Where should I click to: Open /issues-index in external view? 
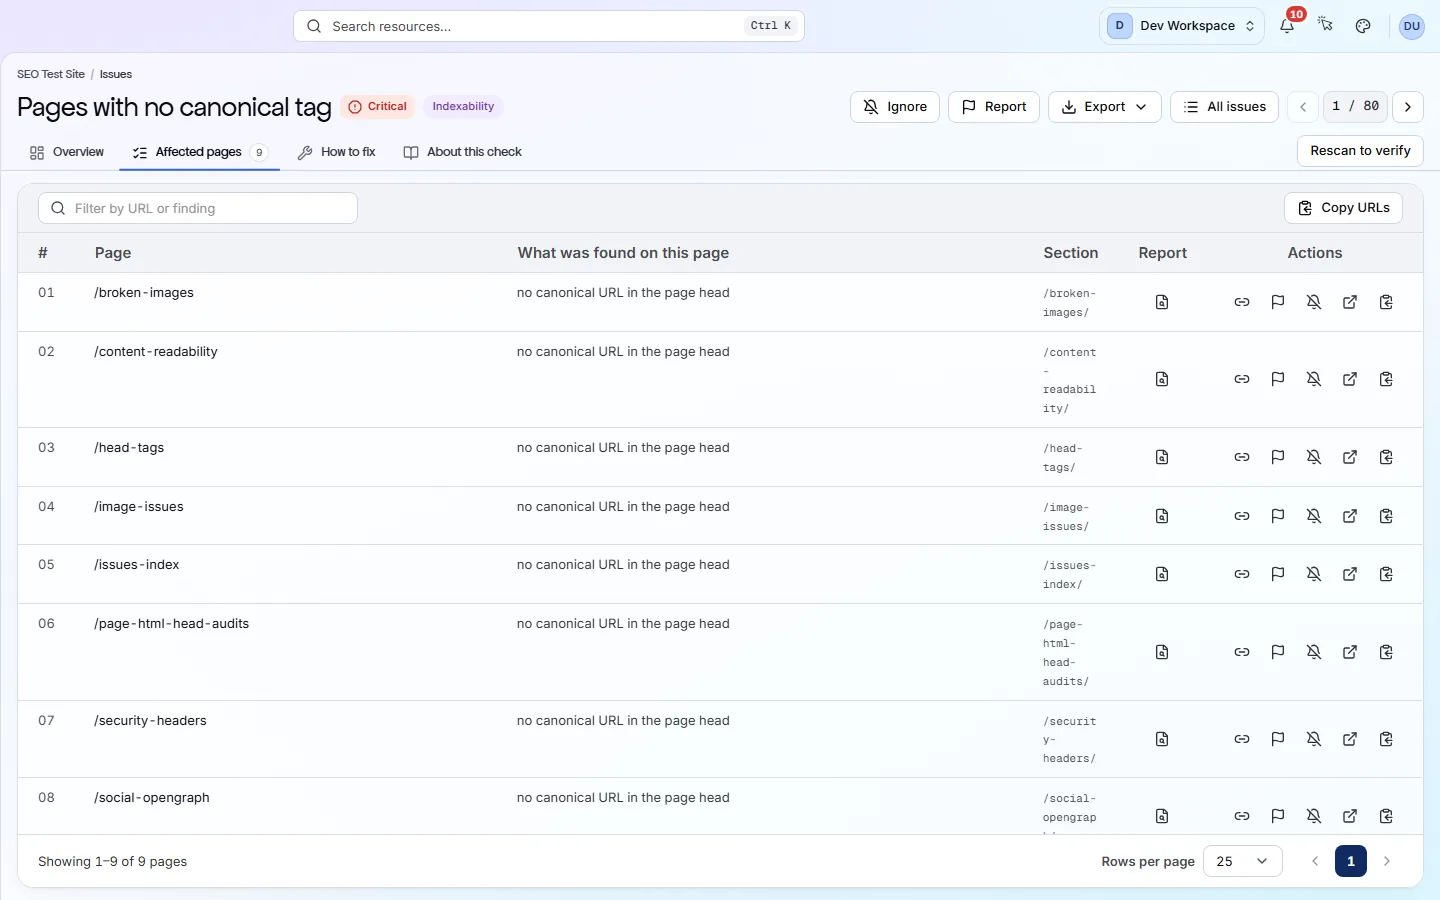pos(1350,574)
